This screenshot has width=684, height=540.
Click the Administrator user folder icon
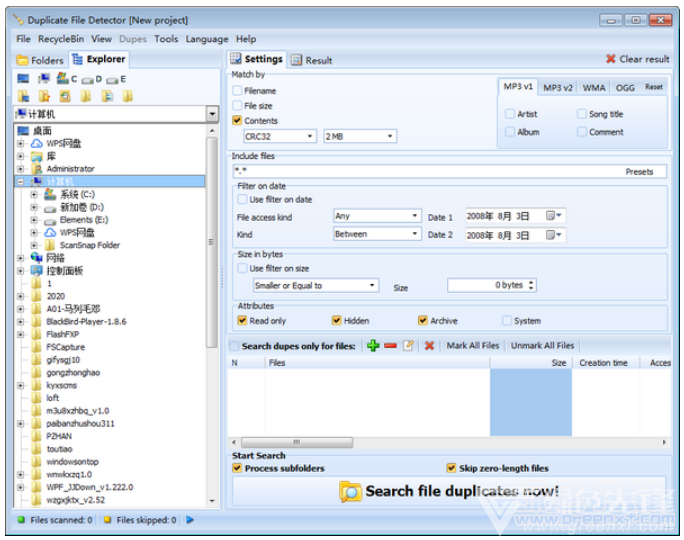coord(37,168)
